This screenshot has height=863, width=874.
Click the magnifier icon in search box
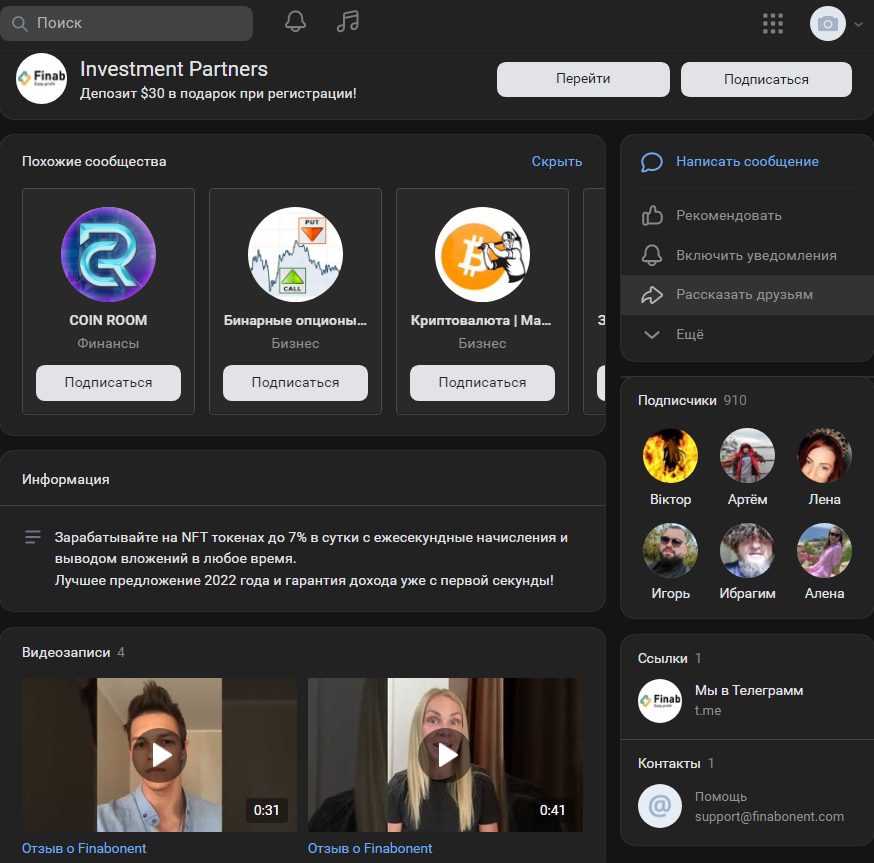[x=20, y=23]
